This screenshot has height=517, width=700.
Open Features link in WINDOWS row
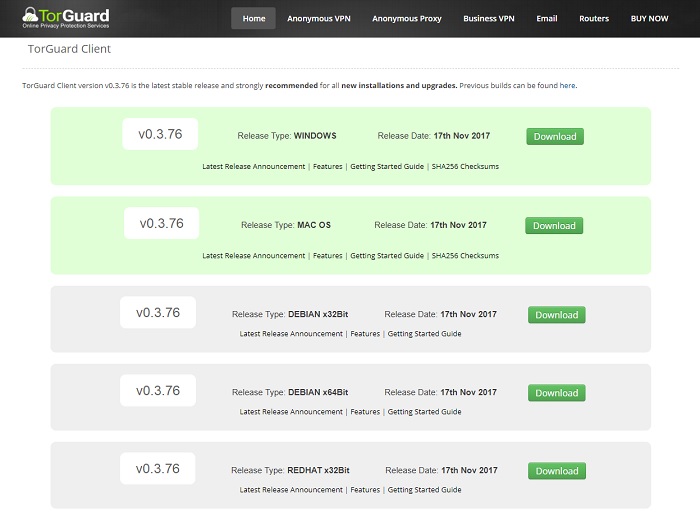click(x=328, y=167)
